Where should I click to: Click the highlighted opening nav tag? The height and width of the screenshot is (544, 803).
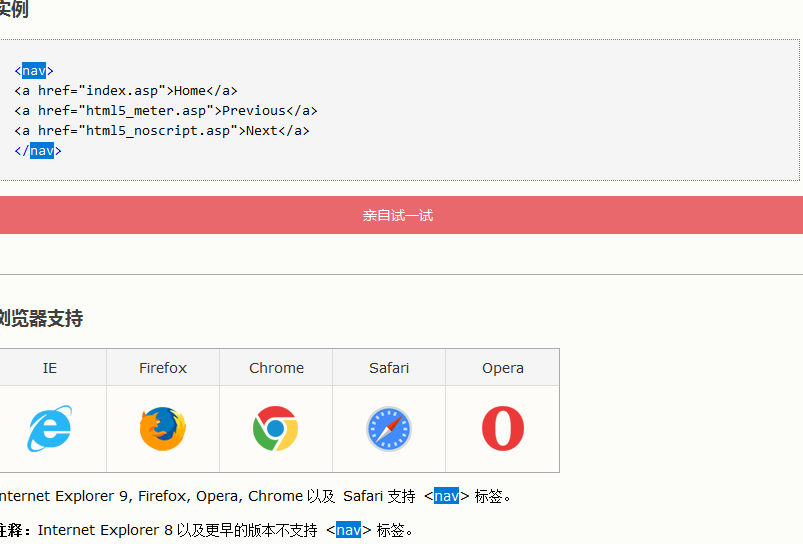click(x=34, y=71)
